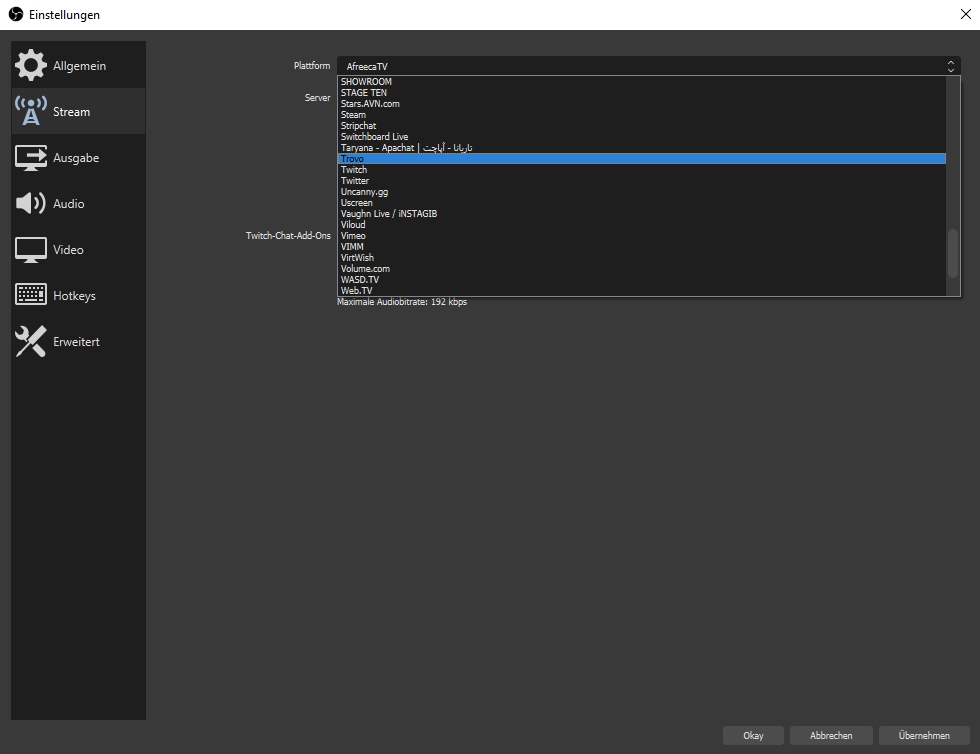Pick Vimeo from the dropdown list
The height and width of the screenshot is (754, 980).
click(x=353, y=236)
